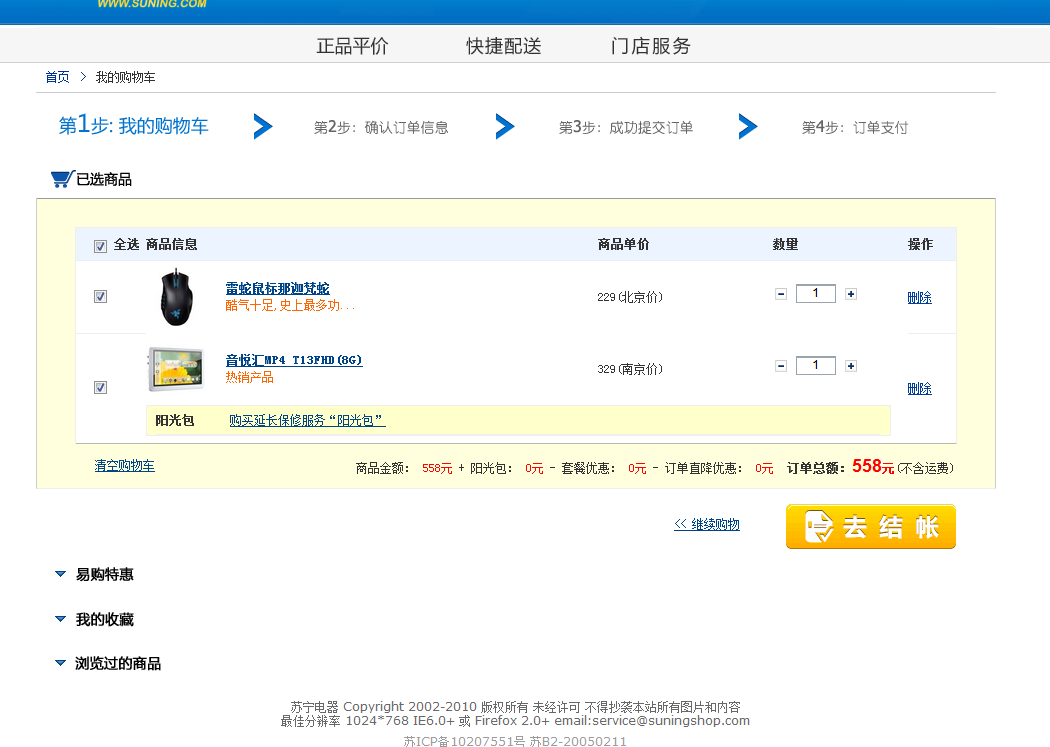Delete the 雷蛇鼠标 item via 删除
1050x747 pixels.
coord(919,297)
